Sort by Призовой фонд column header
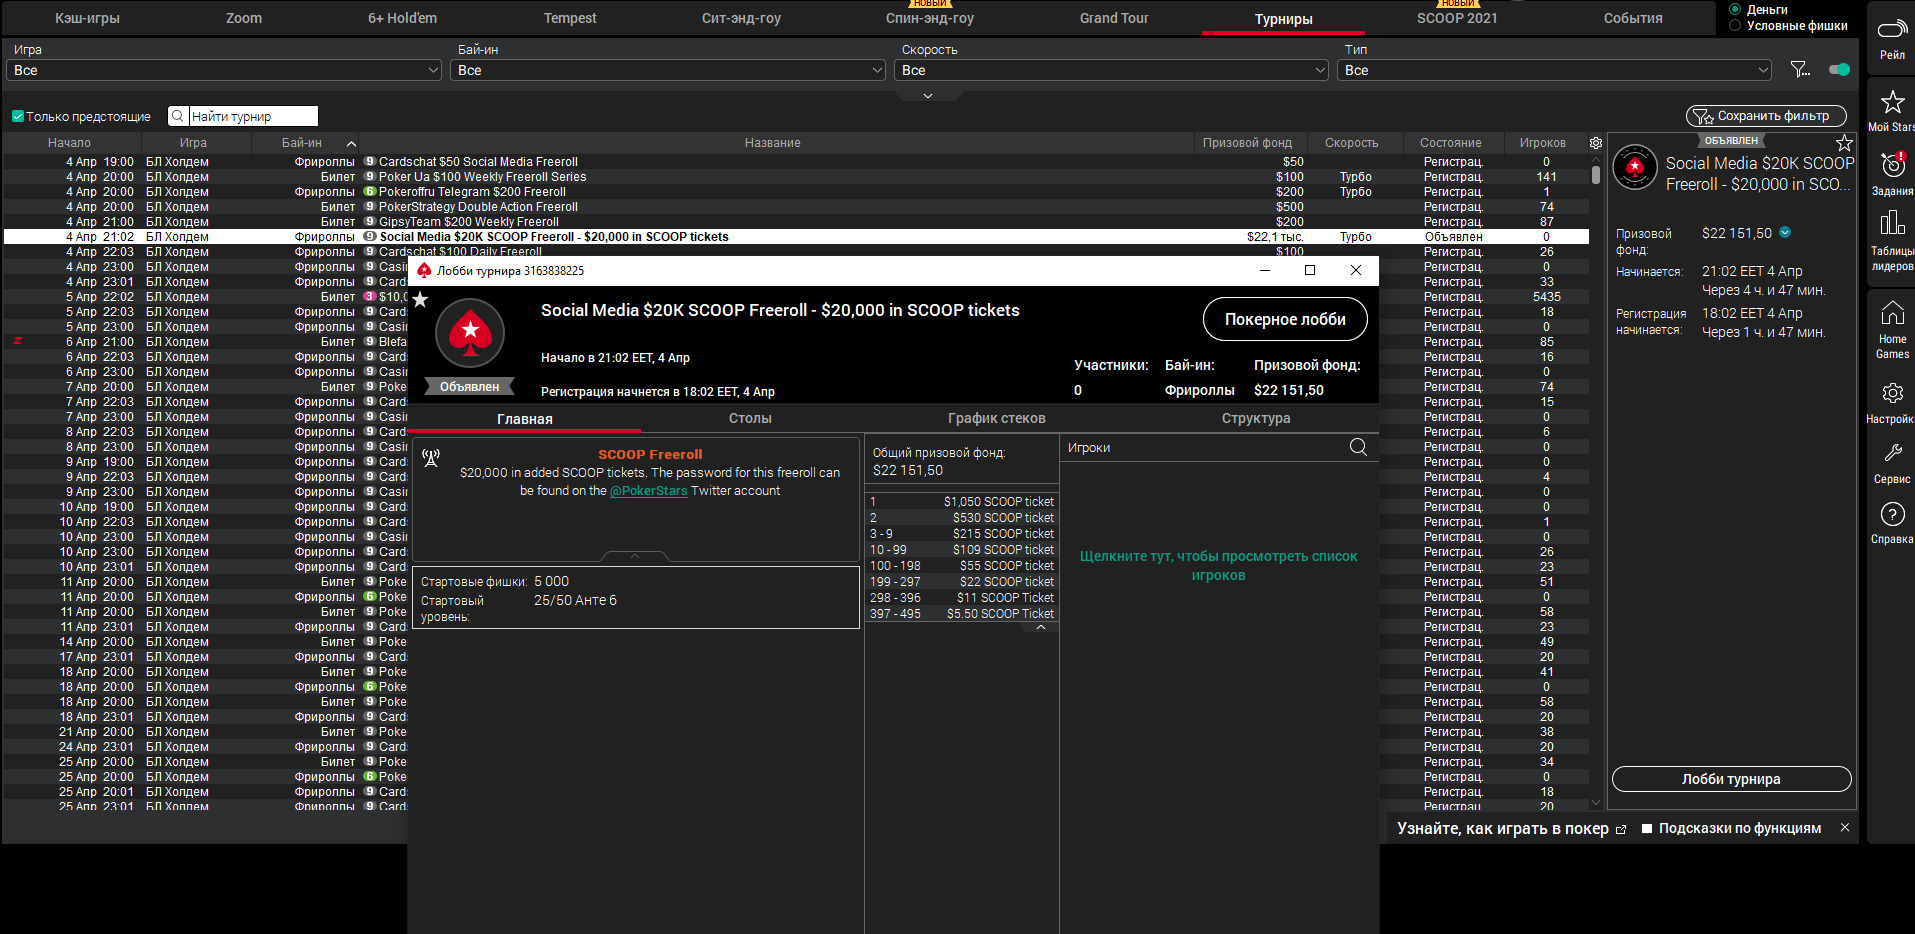This screenshot has width=1915, height=934. click(x=1247, y=143)
